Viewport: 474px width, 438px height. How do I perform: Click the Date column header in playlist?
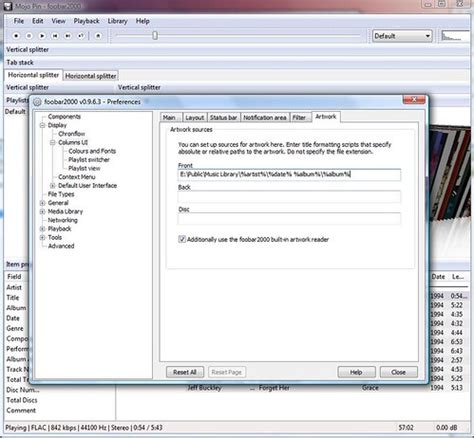[438, 277]
